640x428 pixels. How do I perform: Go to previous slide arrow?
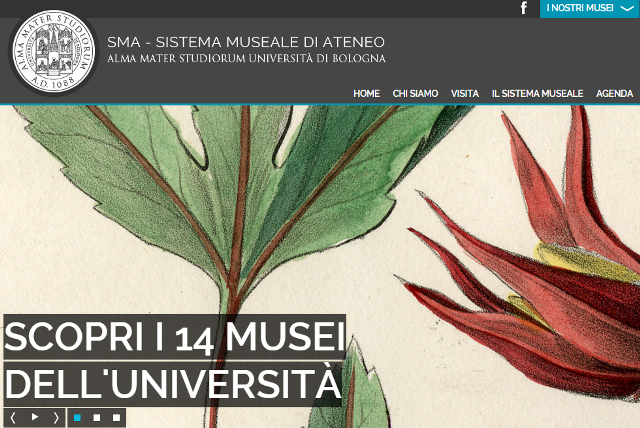point(14,417)
